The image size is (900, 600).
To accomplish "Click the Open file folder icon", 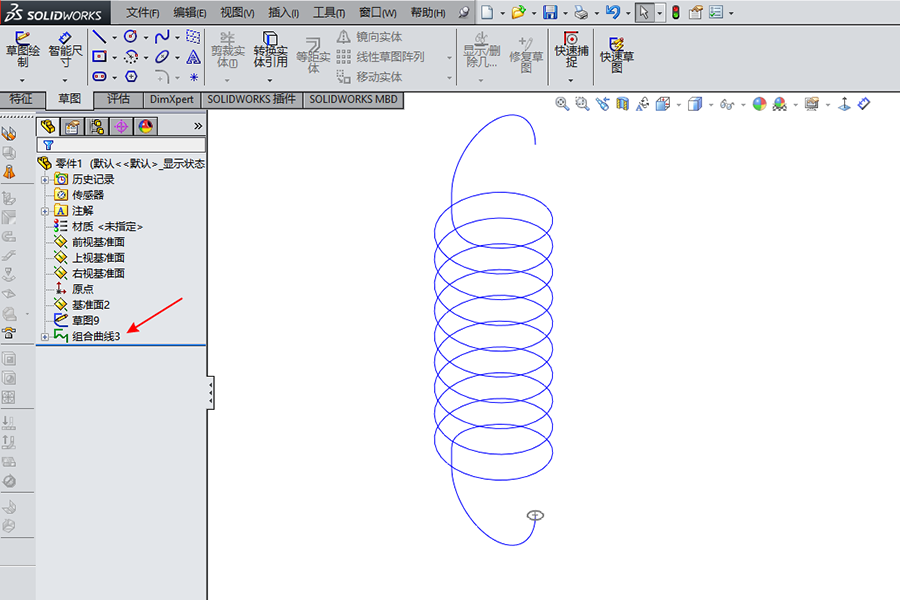I will [518, 12].
